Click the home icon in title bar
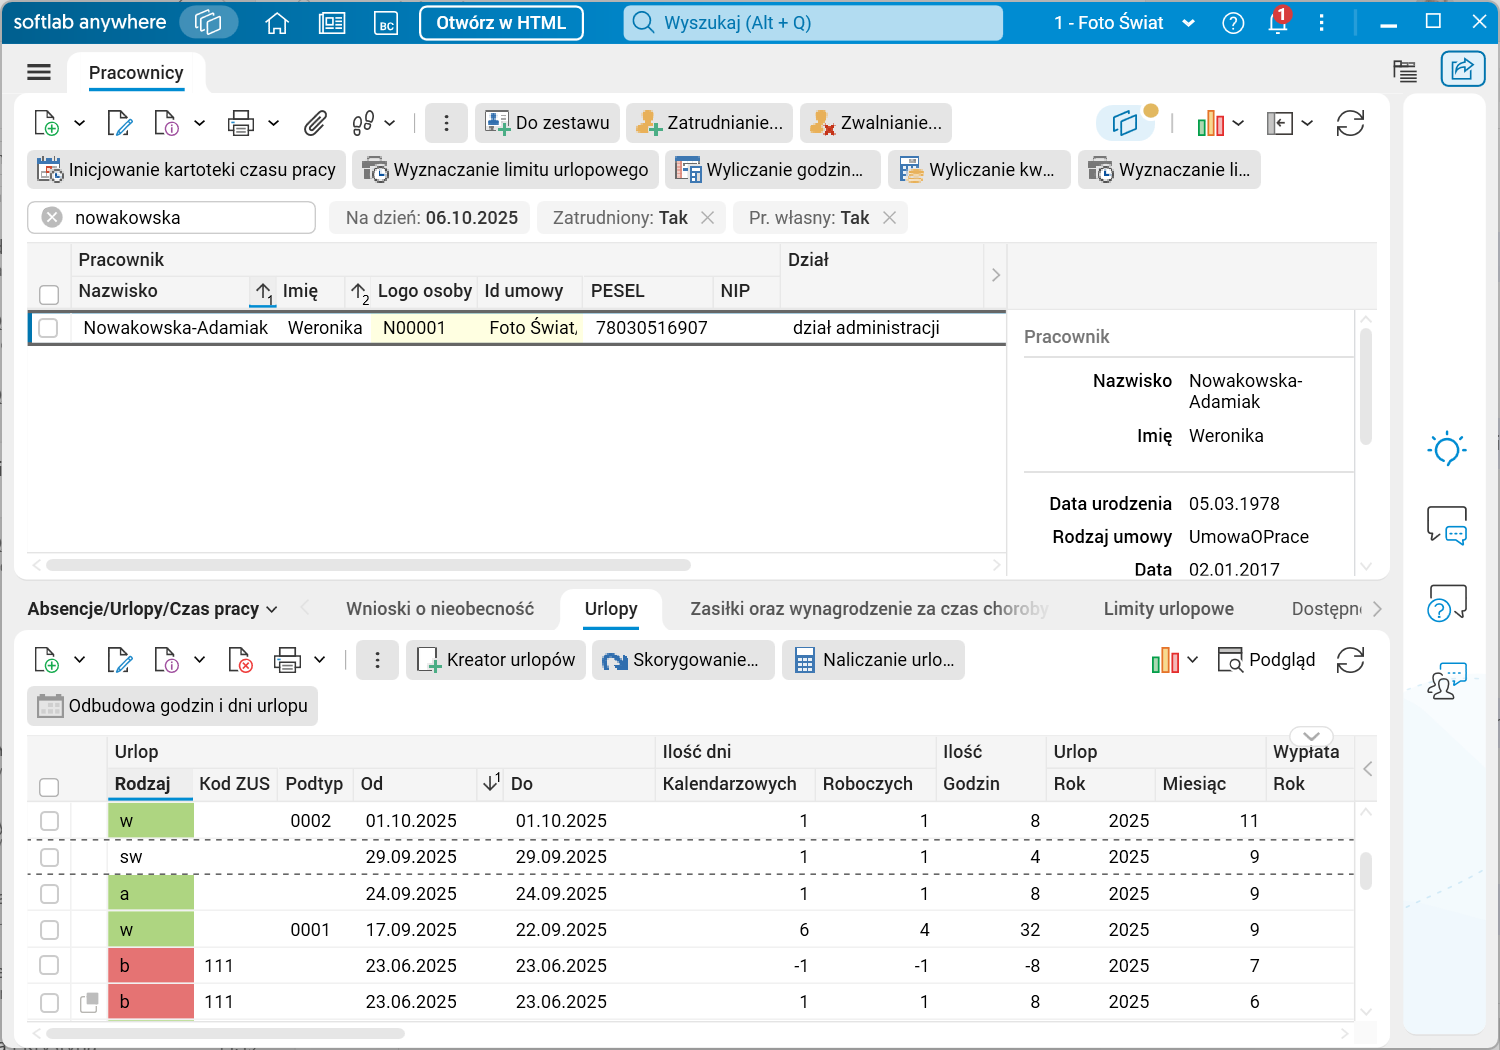Screen dimensions: 1500x1050 (277, 23)
